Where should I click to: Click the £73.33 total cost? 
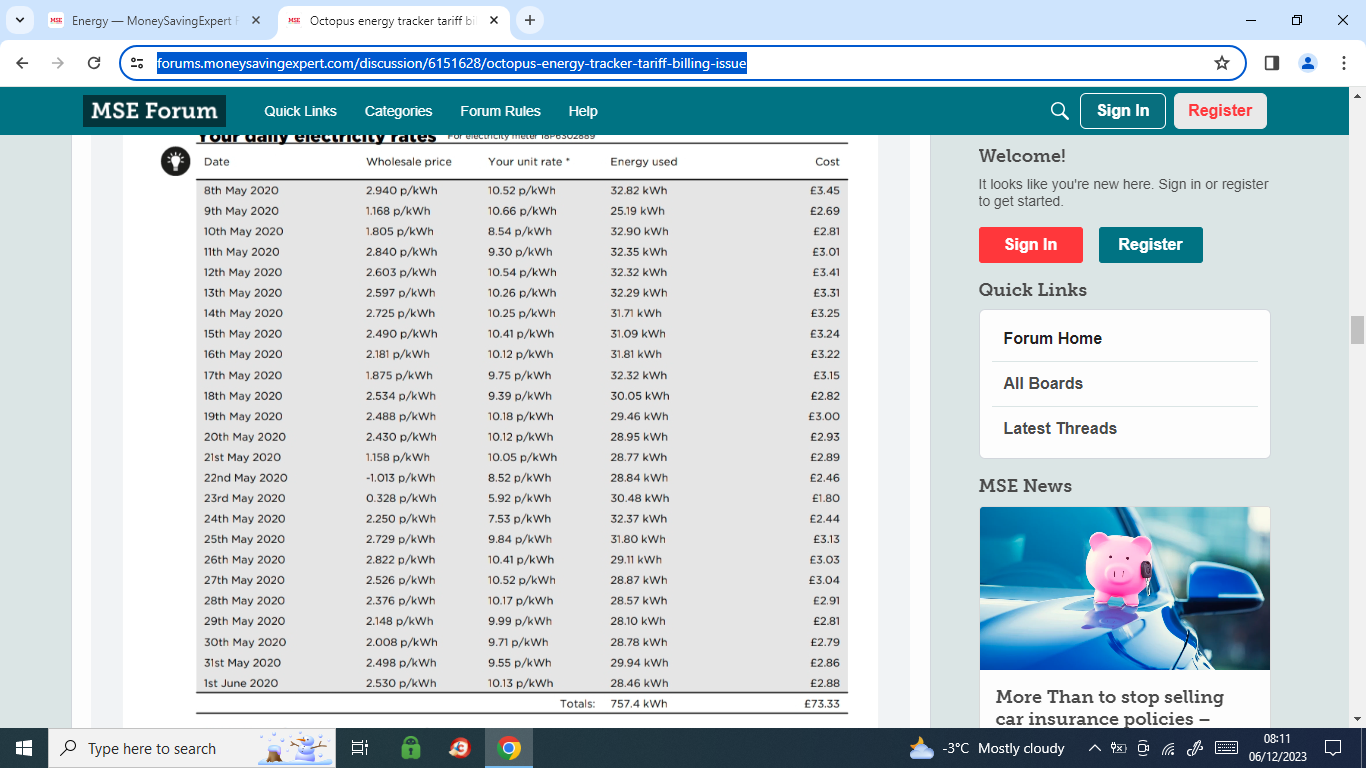[x=822, y=704]
